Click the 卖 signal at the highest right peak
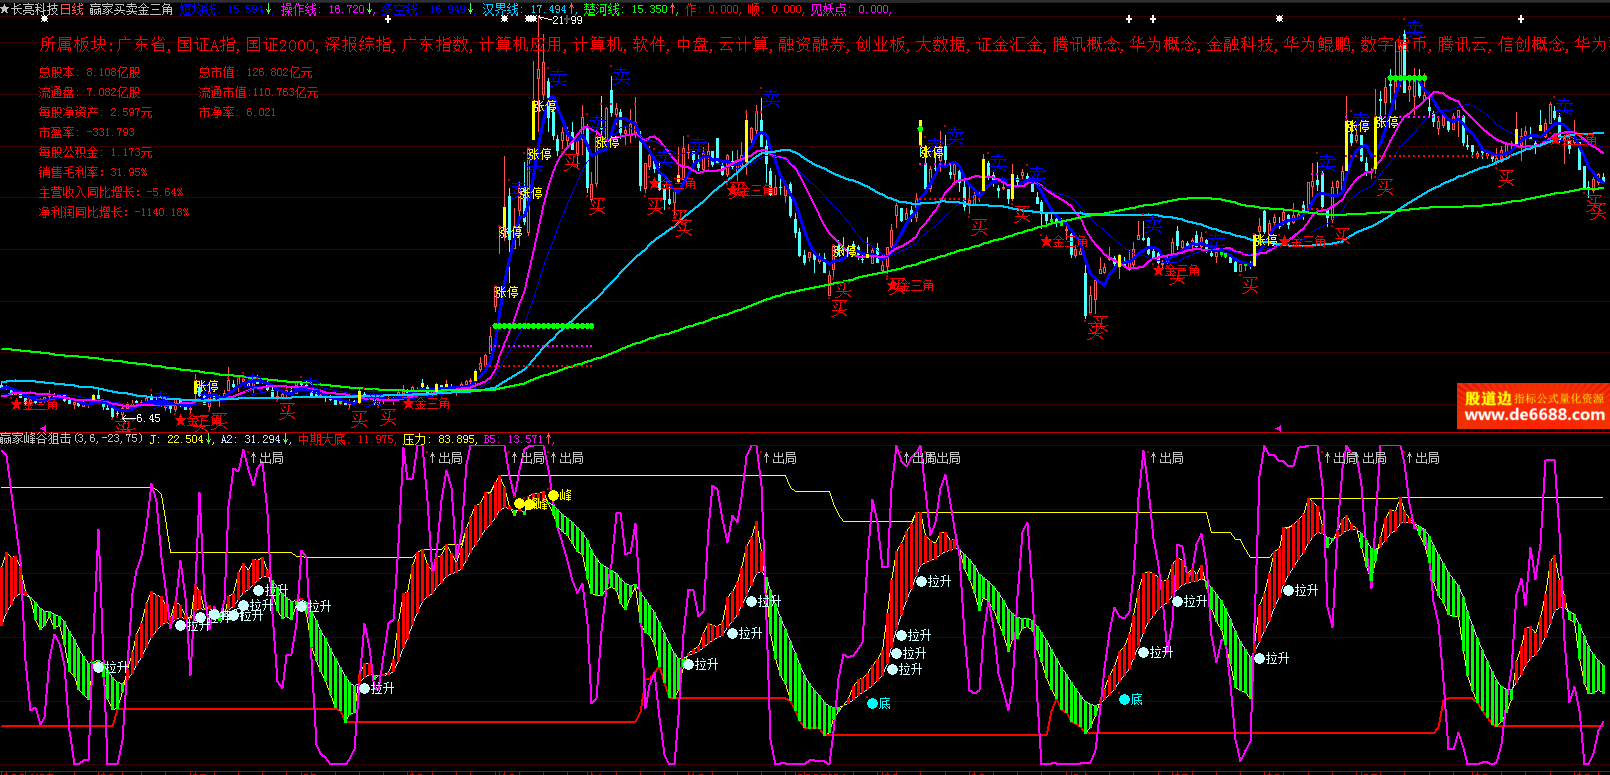Viewport: 1610px width, 775px height. pos(1413,29)
